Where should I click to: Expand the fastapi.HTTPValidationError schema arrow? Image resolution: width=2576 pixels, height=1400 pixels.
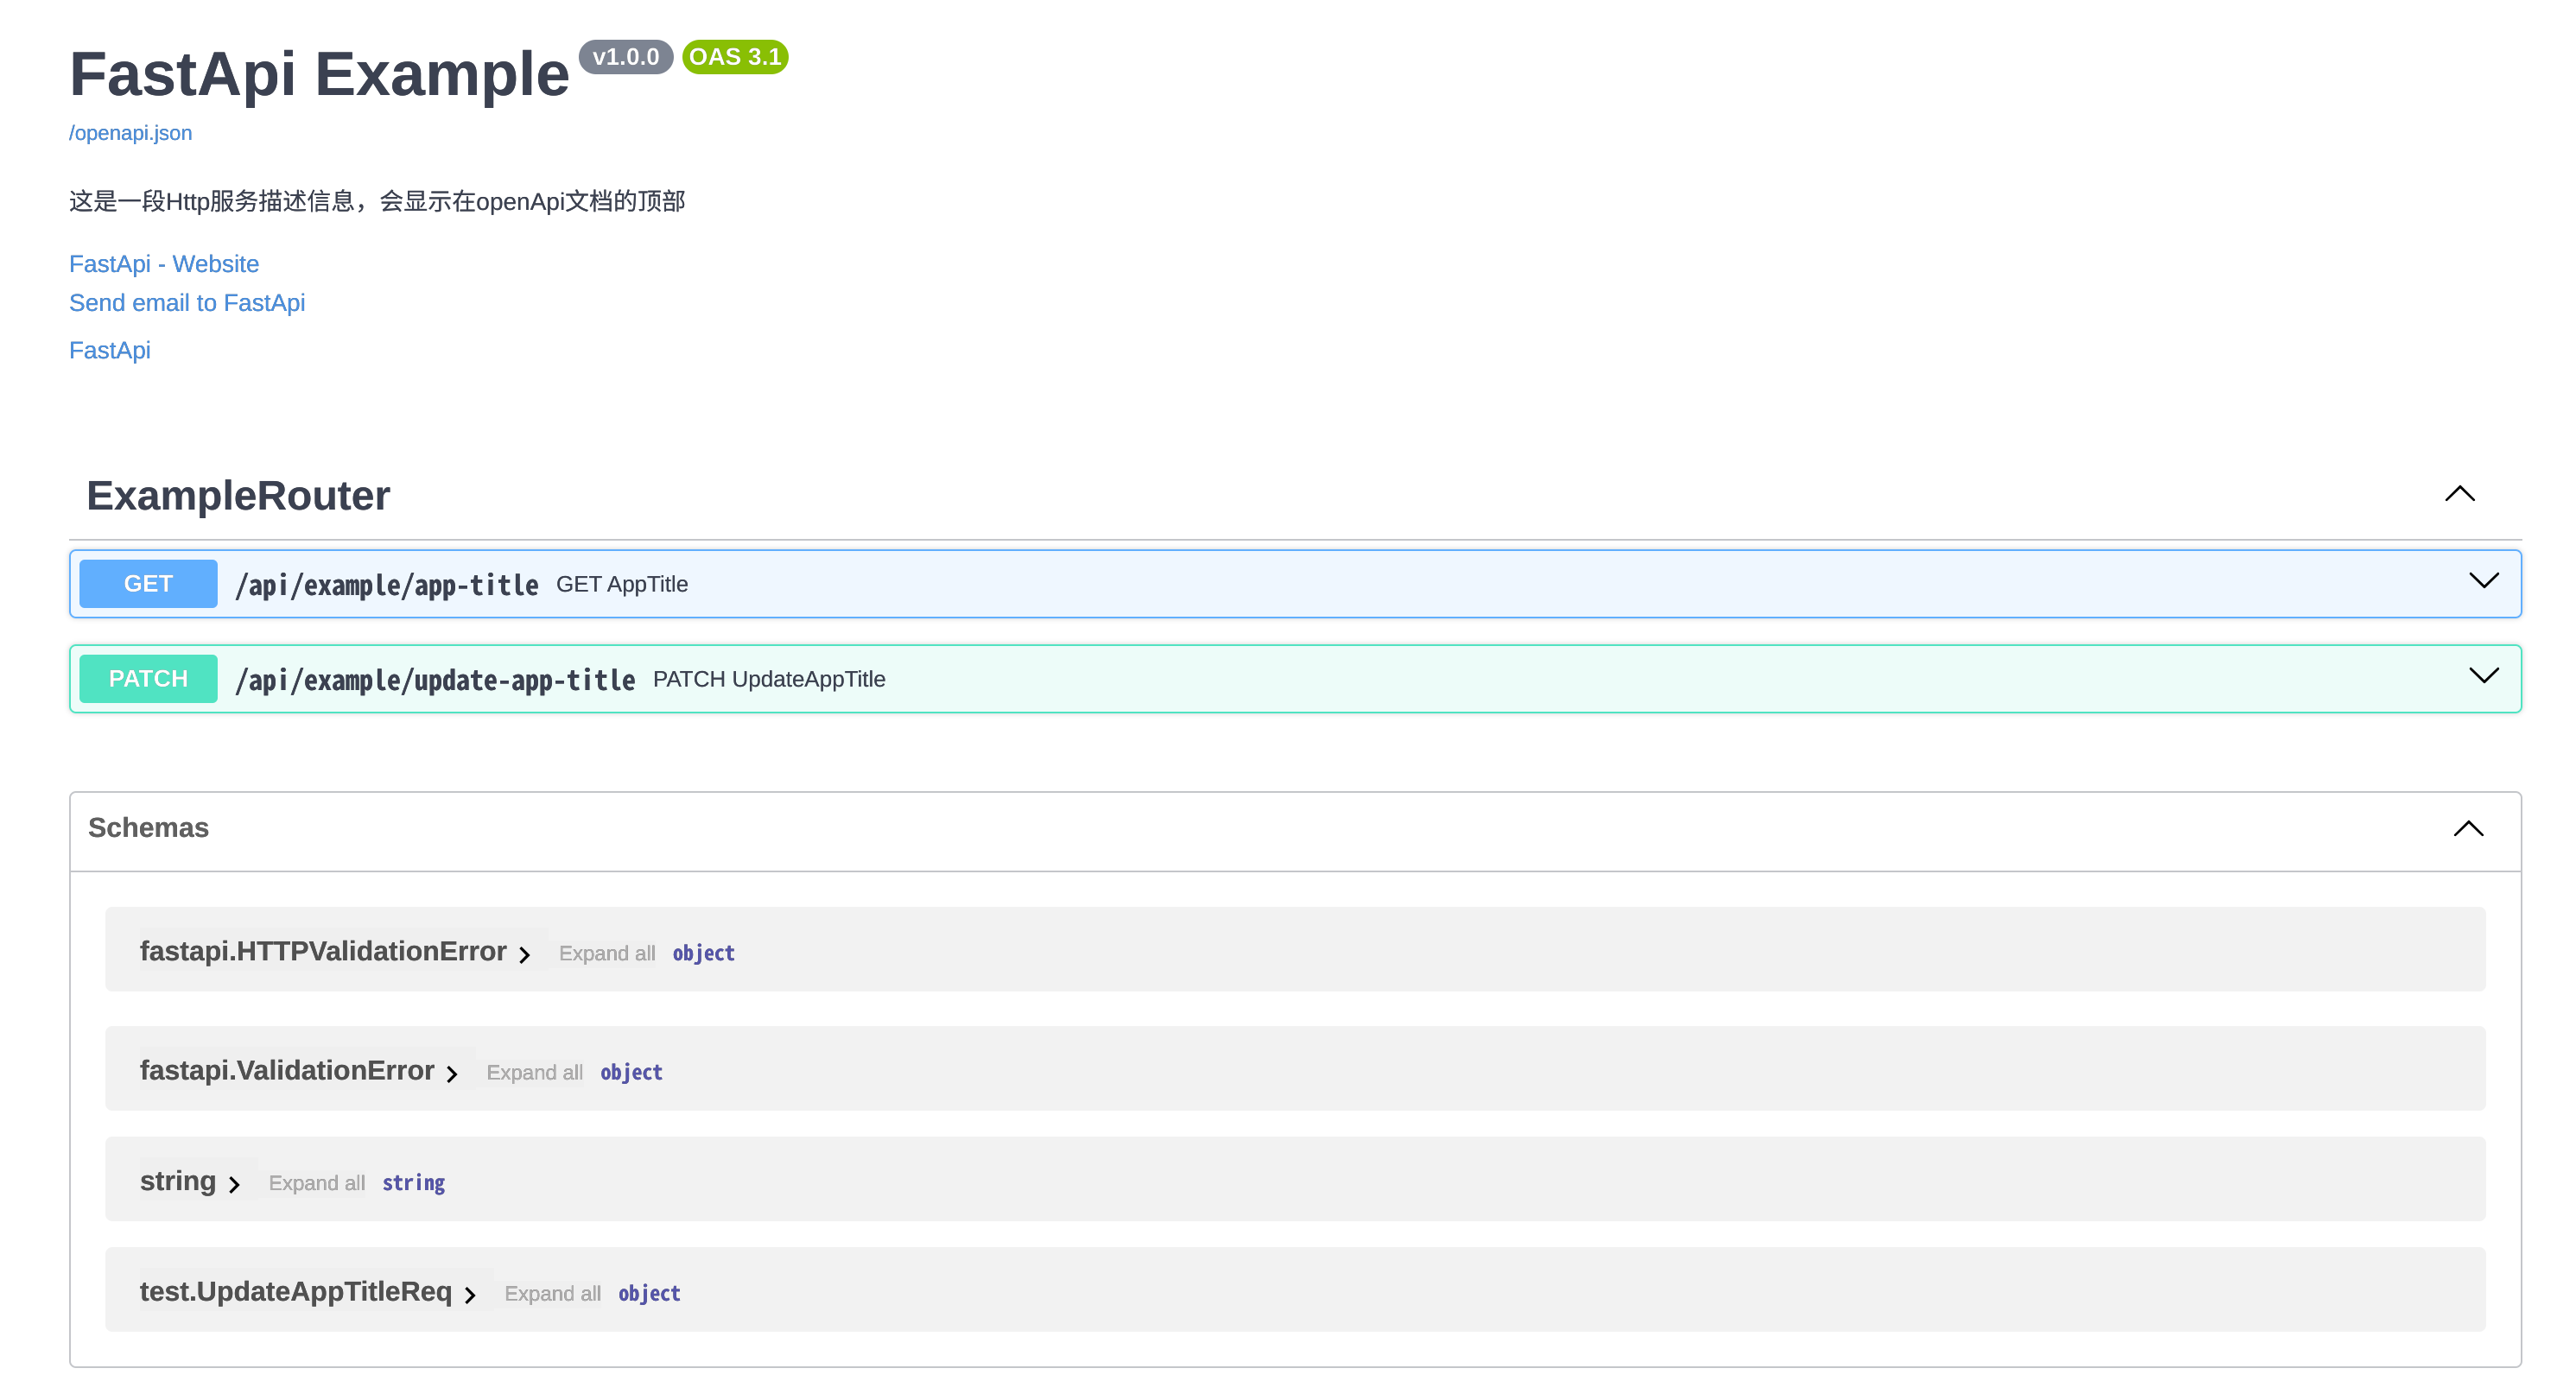tap(524, 955)
